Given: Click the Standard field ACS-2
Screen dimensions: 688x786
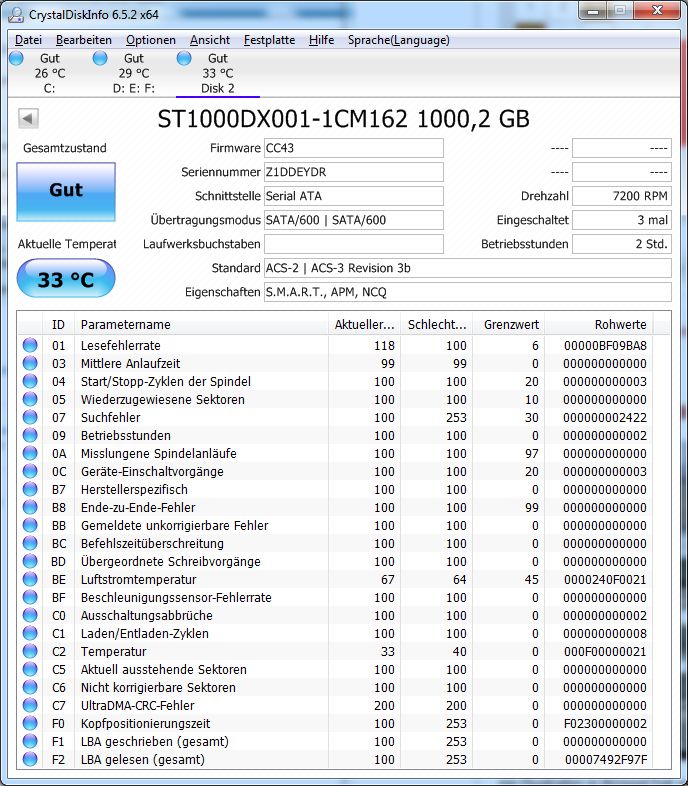Looking at the screenshot, I should [x=467, y=268].
